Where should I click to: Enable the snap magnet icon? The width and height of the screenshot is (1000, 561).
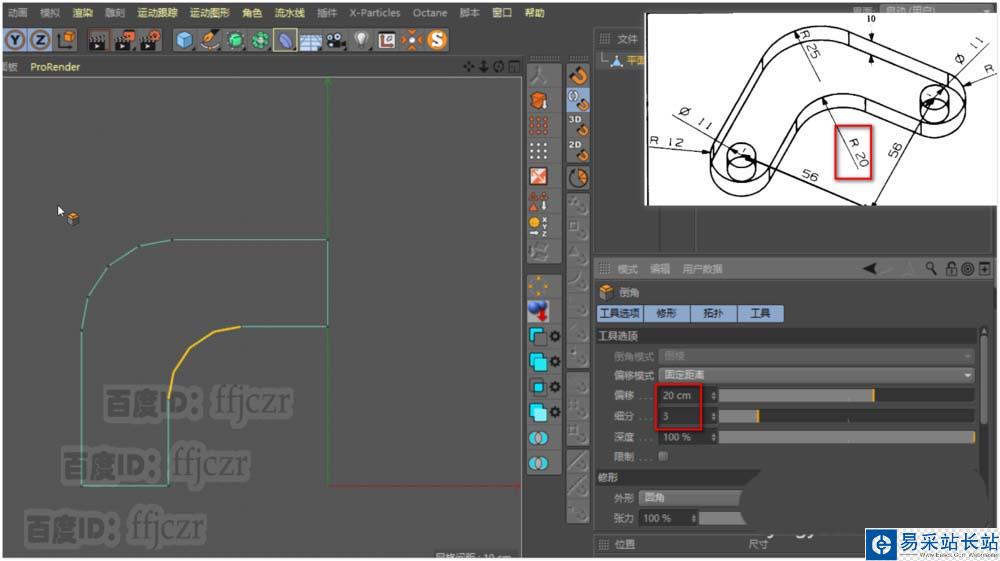(578, 76)
